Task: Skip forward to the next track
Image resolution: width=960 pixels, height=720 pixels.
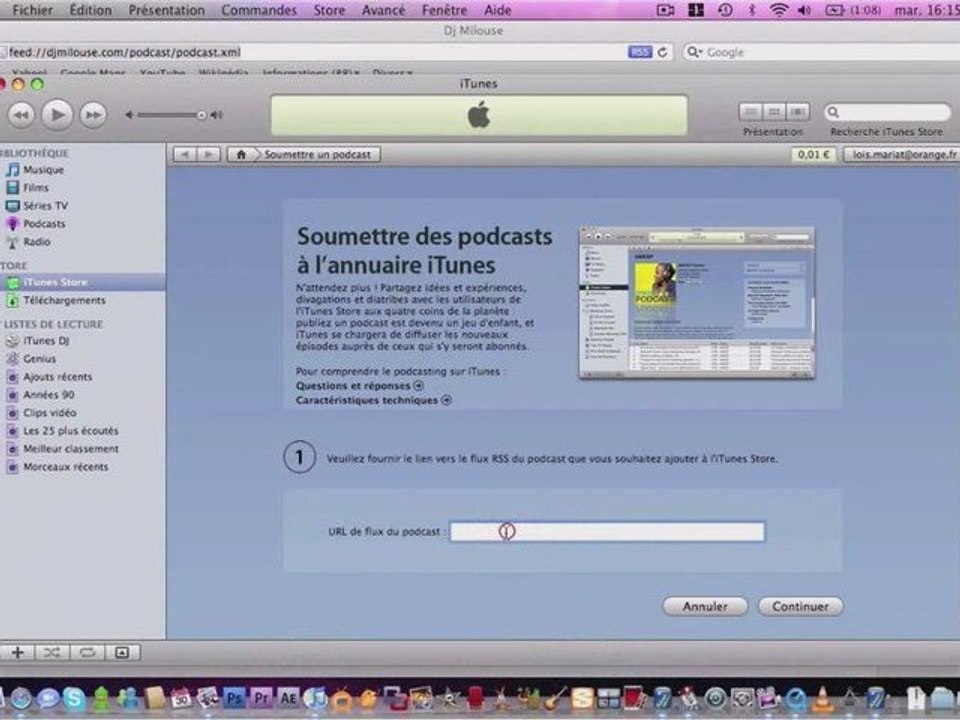Action: pyautogui.click(x=93, y=115)
